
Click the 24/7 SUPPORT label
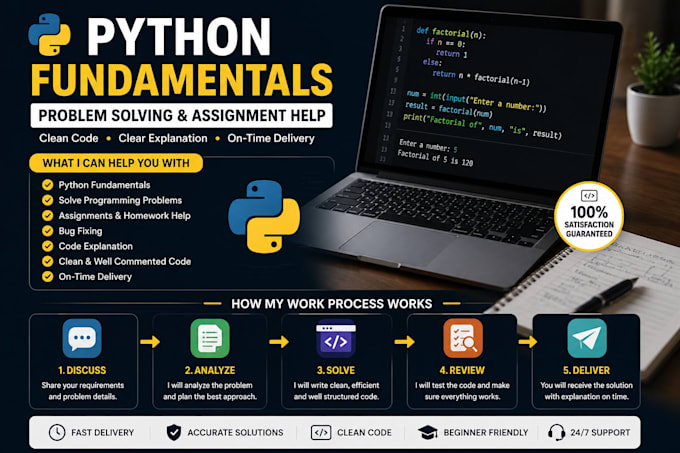[x=600, y=433]
